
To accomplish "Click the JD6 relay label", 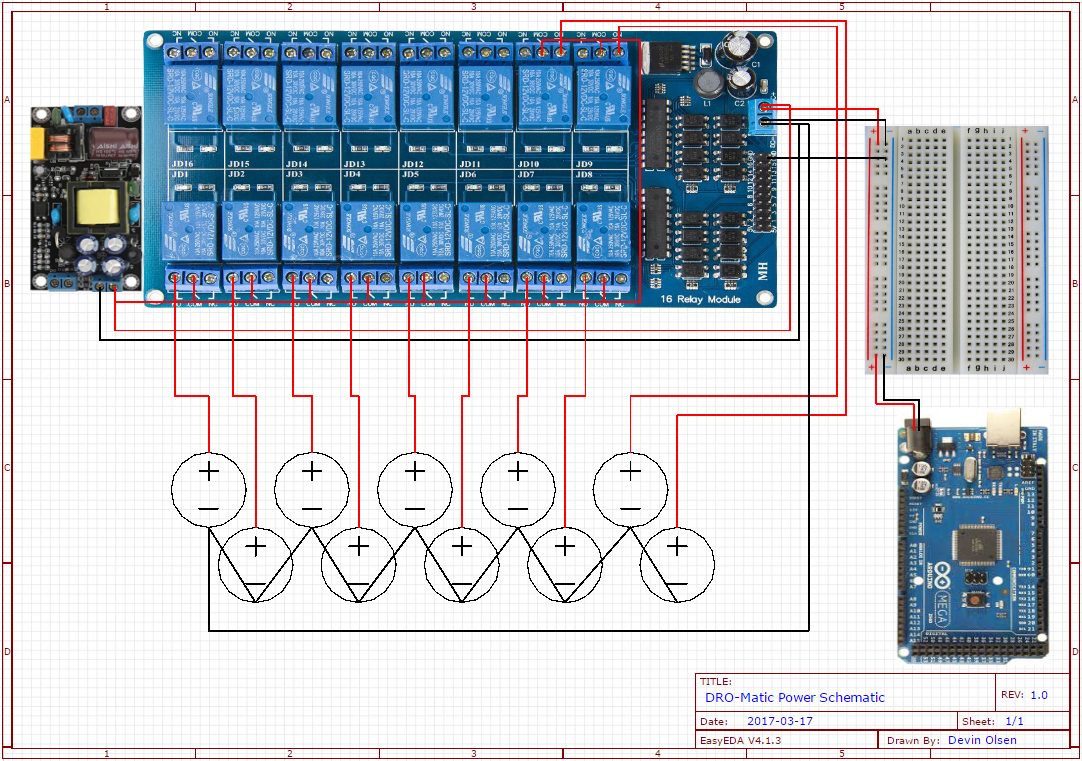I will [467, 175].
